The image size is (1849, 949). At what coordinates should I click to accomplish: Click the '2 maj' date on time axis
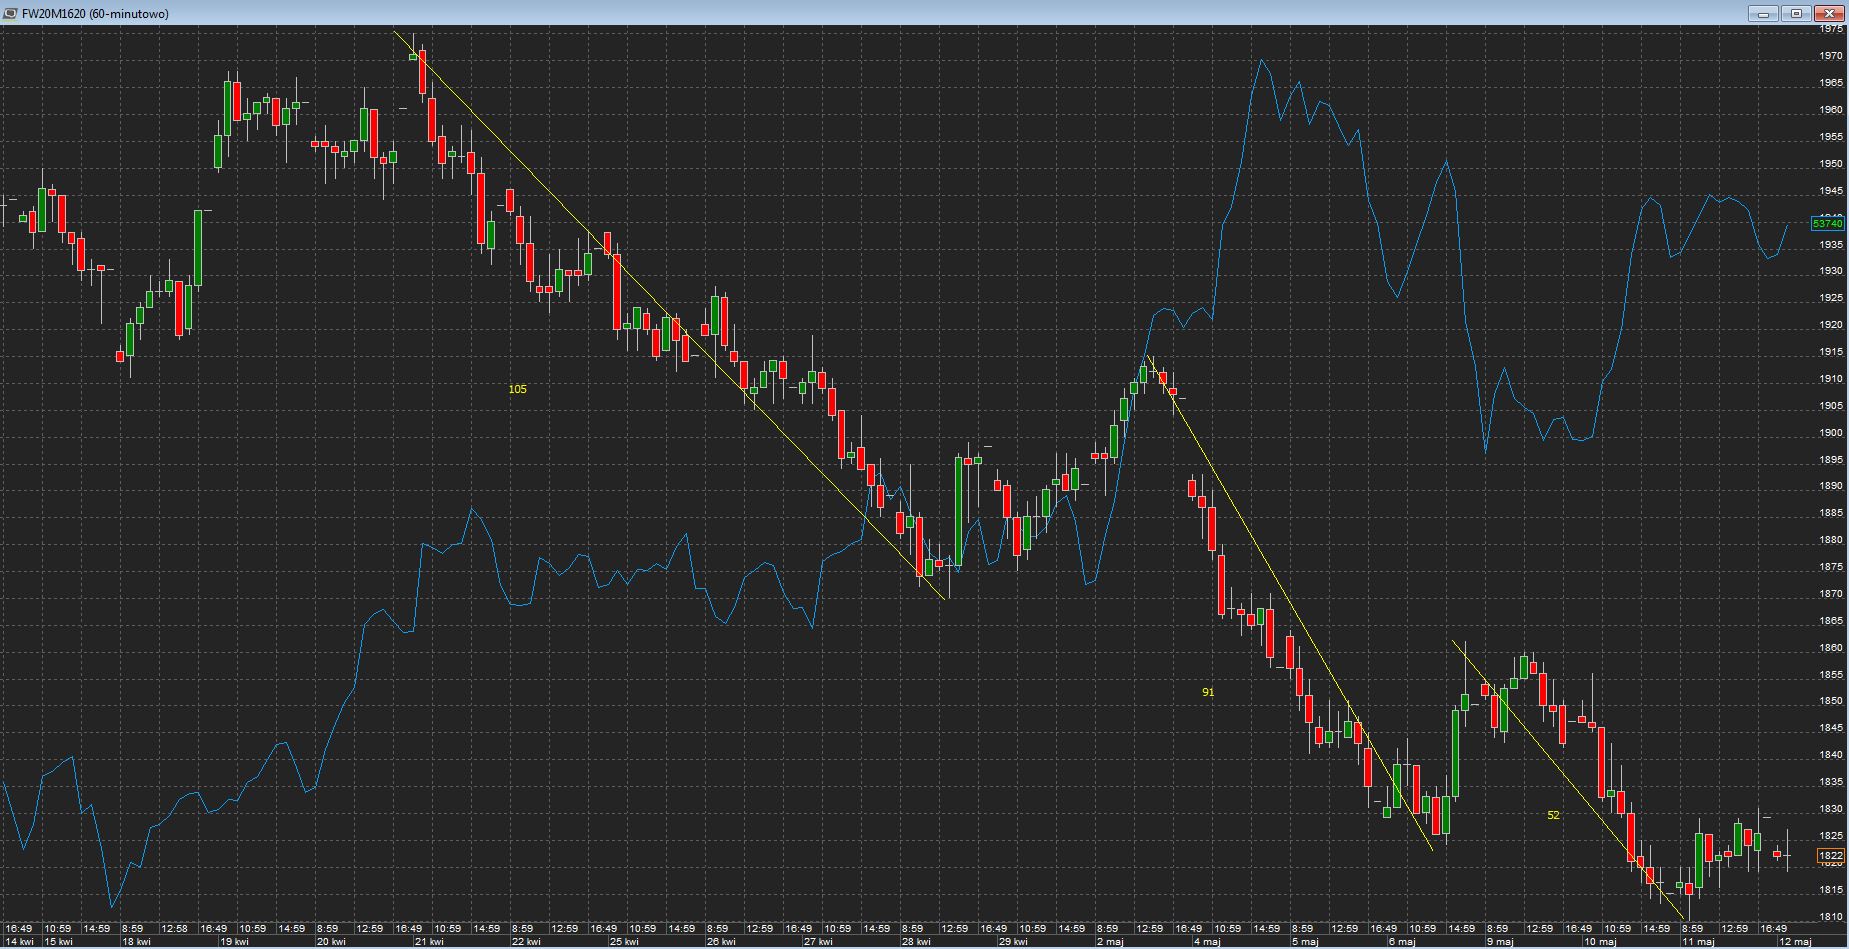(1110, 941)
